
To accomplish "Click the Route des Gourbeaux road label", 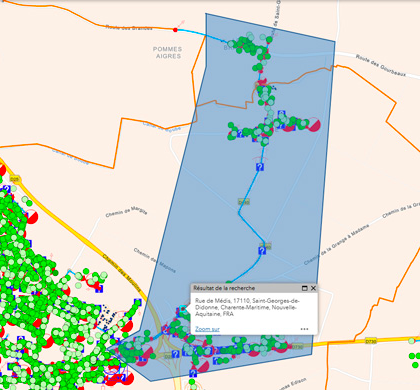I will click(x=381, y=65).
